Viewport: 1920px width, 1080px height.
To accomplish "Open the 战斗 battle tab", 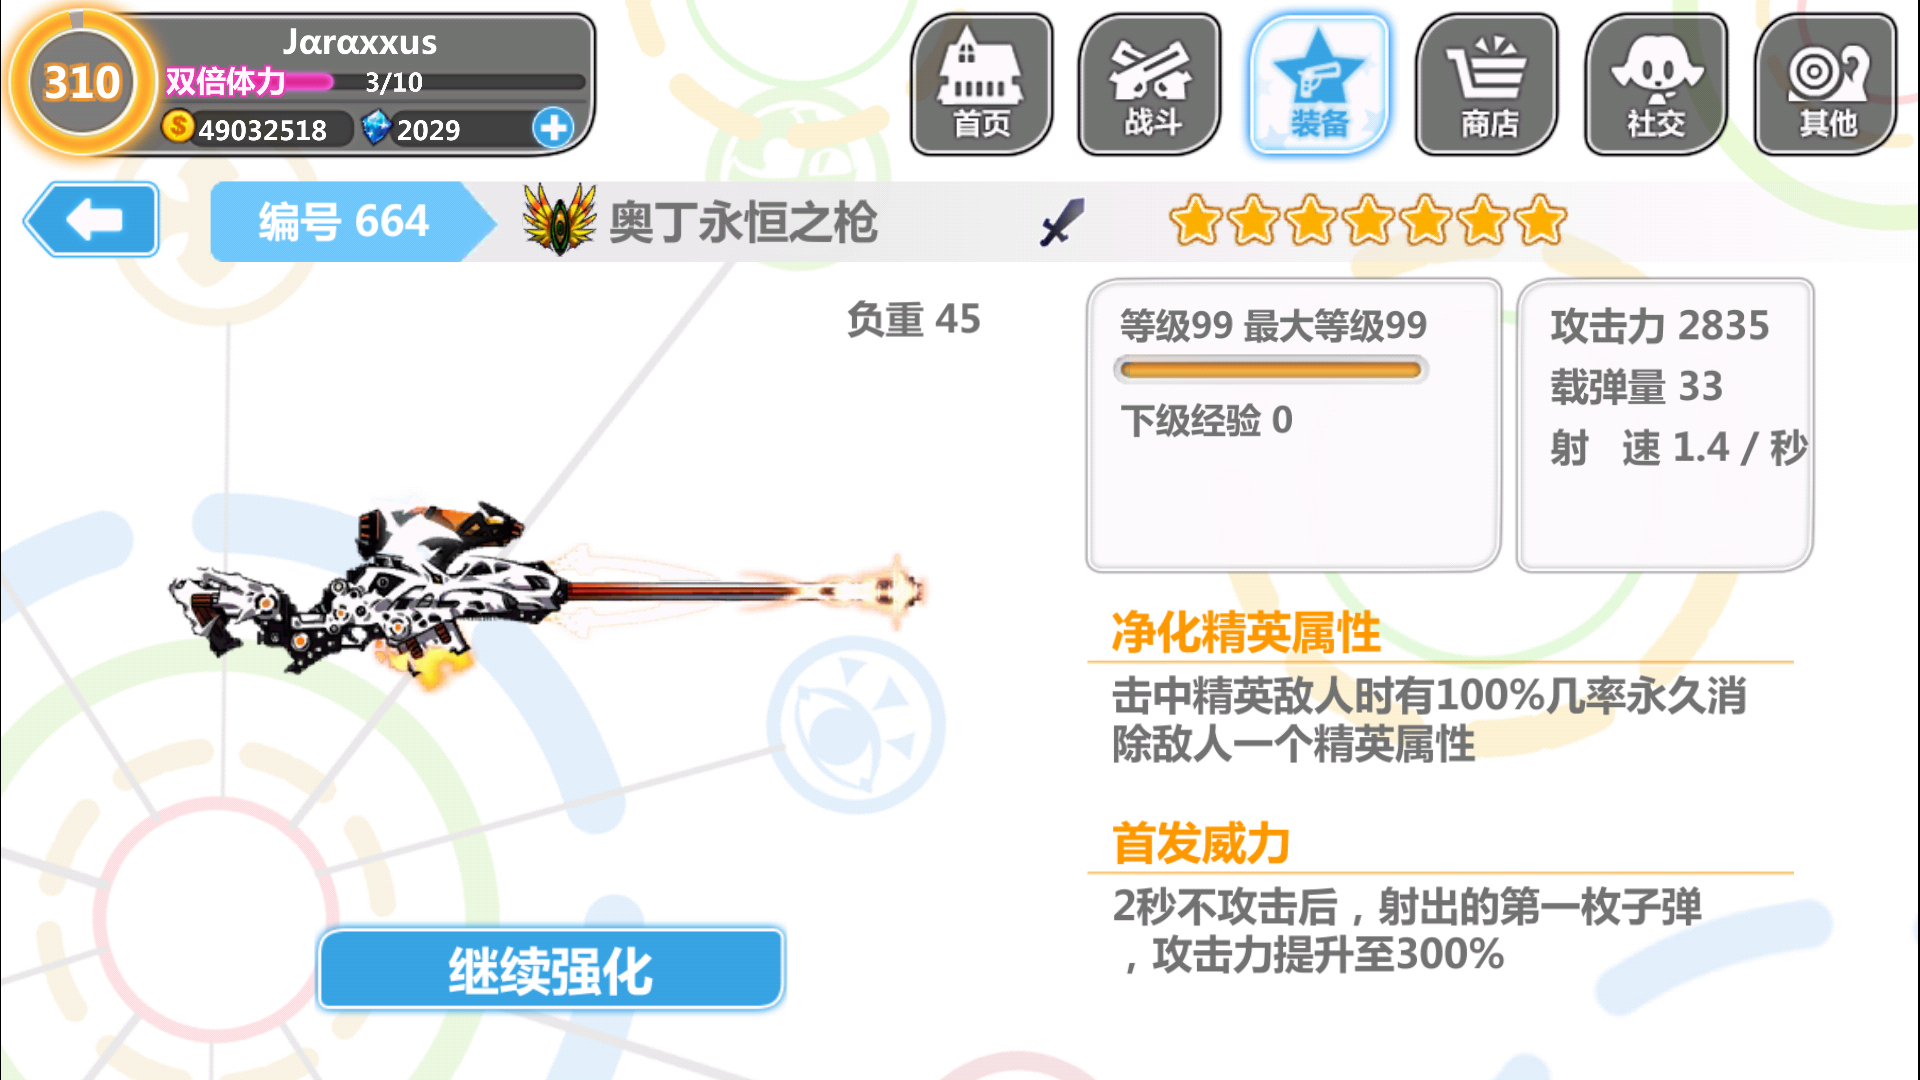I will pos(1150,84).
